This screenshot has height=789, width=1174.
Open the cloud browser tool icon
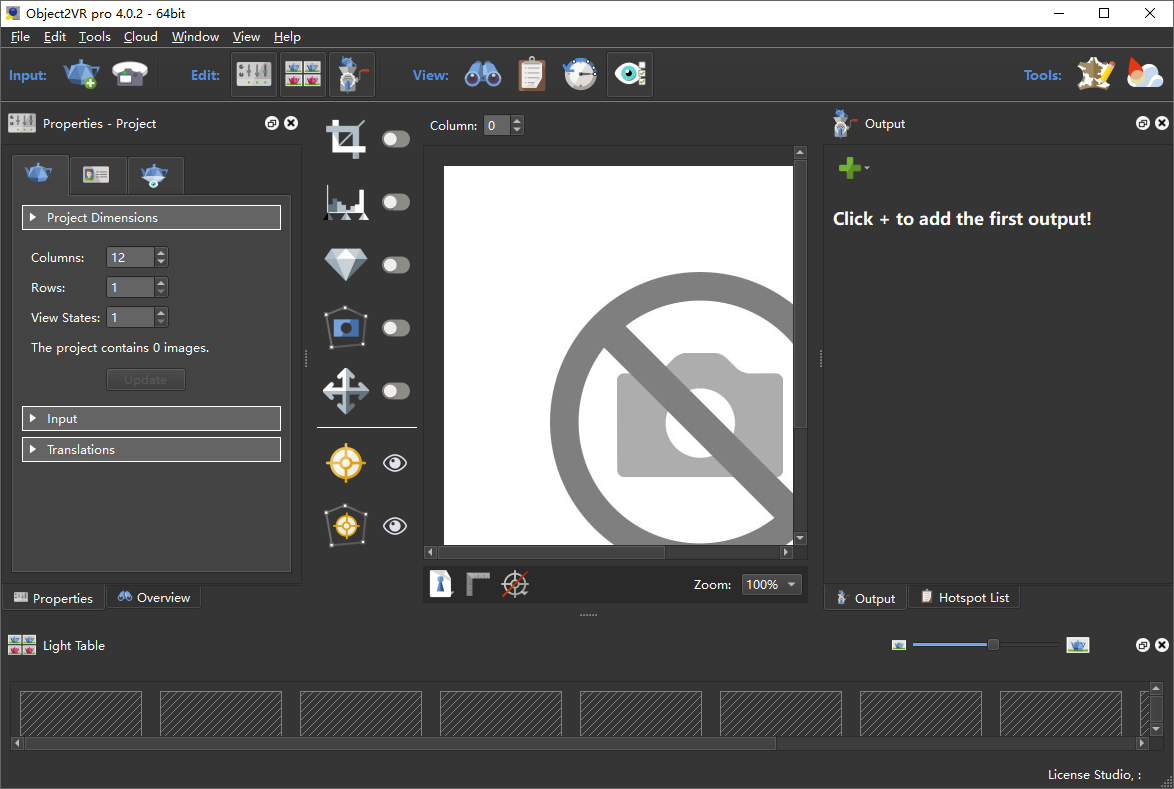coord(1145,74)
